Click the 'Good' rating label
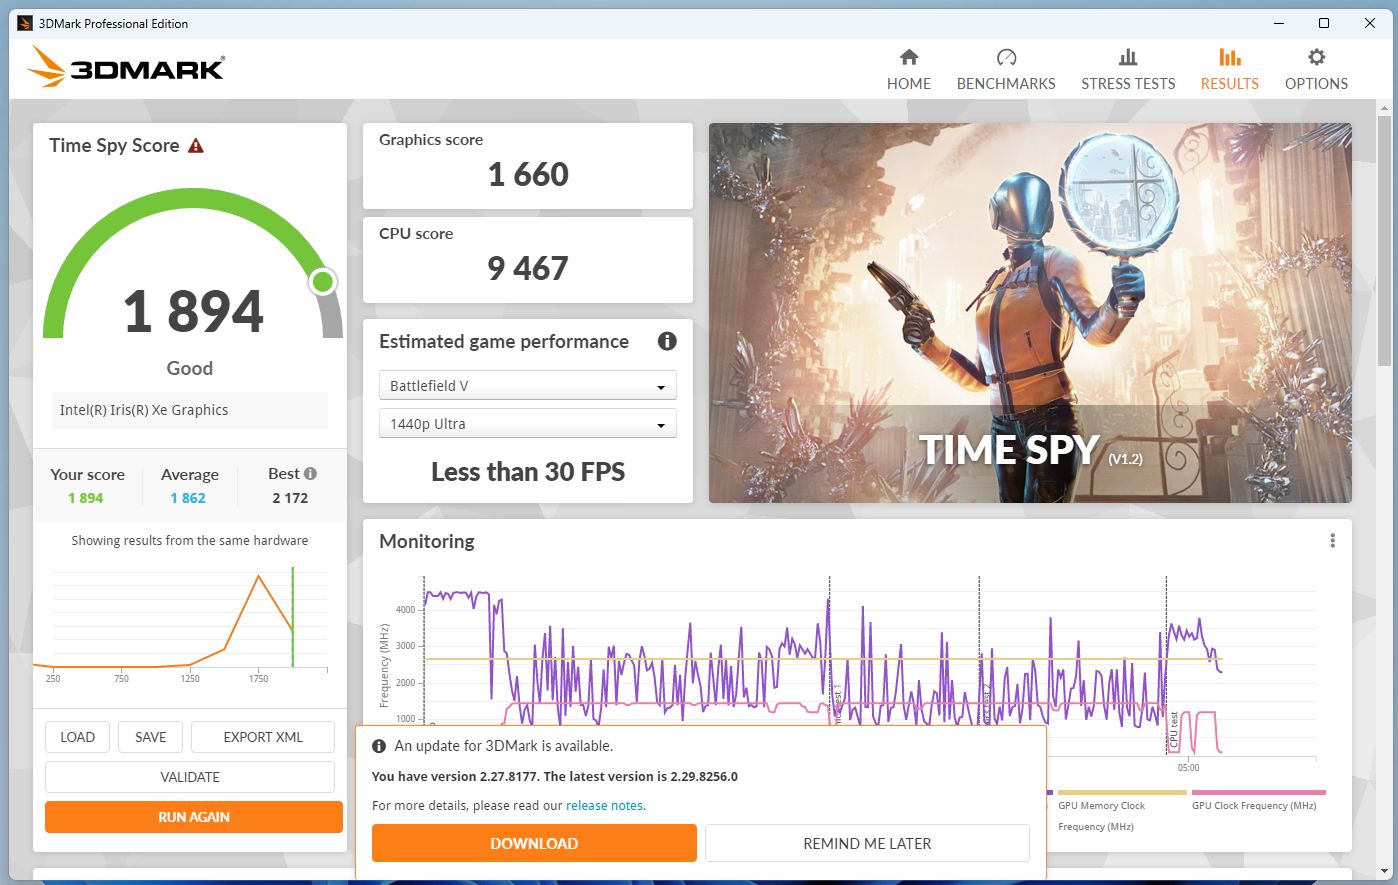This screenshot has height=885, width=1398. (190, 368)
